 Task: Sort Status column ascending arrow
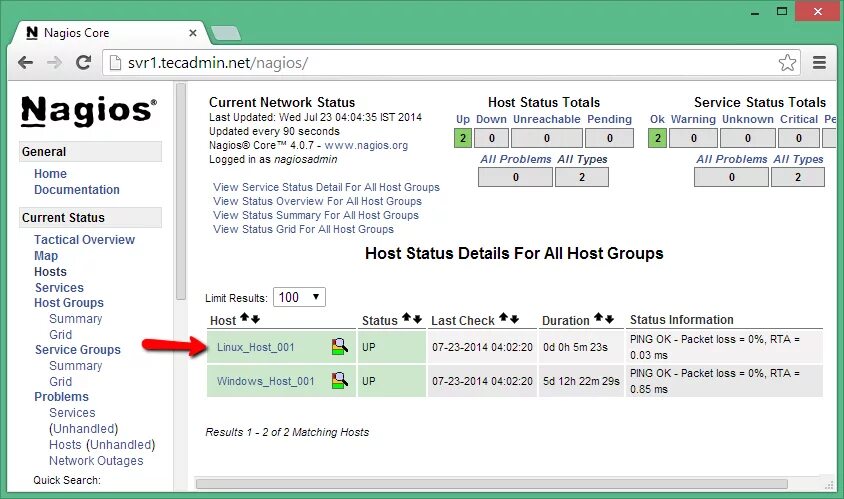pos(406,318)
